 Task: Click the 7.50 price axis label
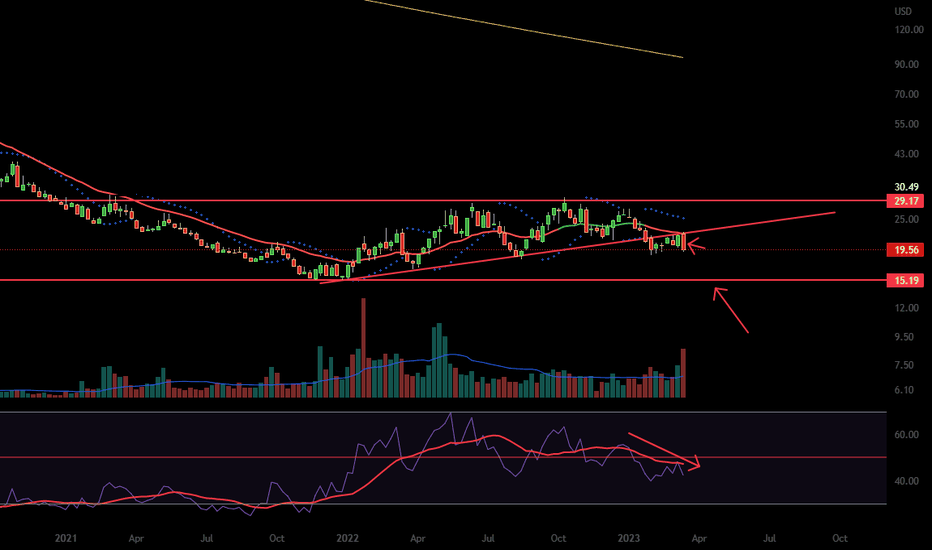click(904, 365)
